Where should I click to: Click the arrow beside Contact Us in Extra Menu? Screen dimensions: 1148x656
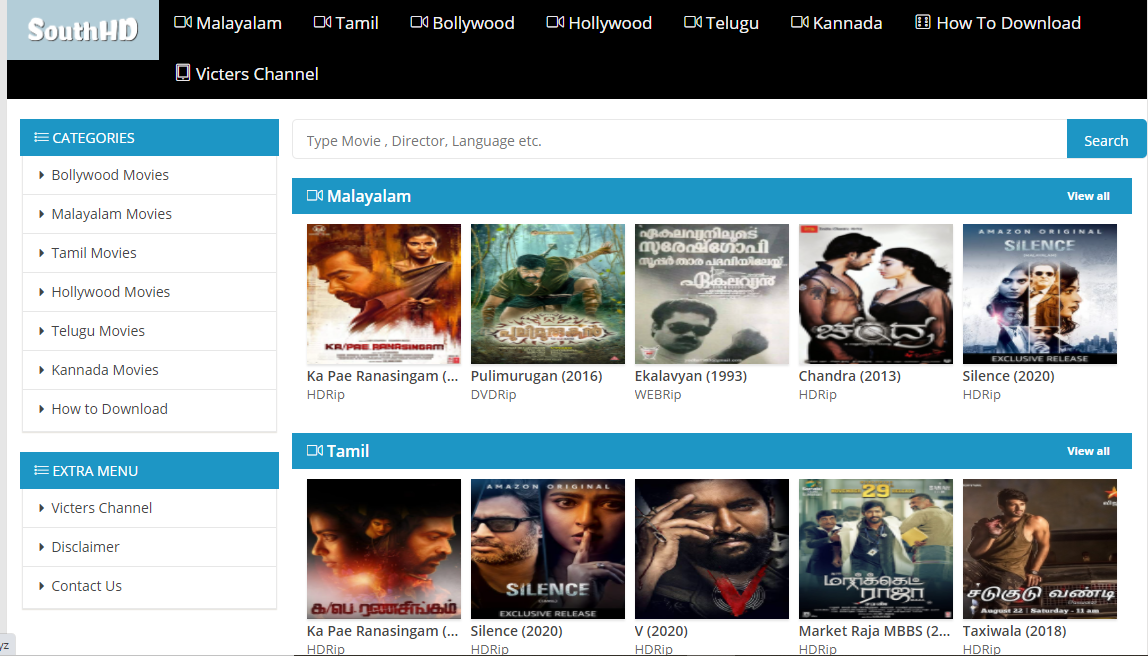click(42, 586)
